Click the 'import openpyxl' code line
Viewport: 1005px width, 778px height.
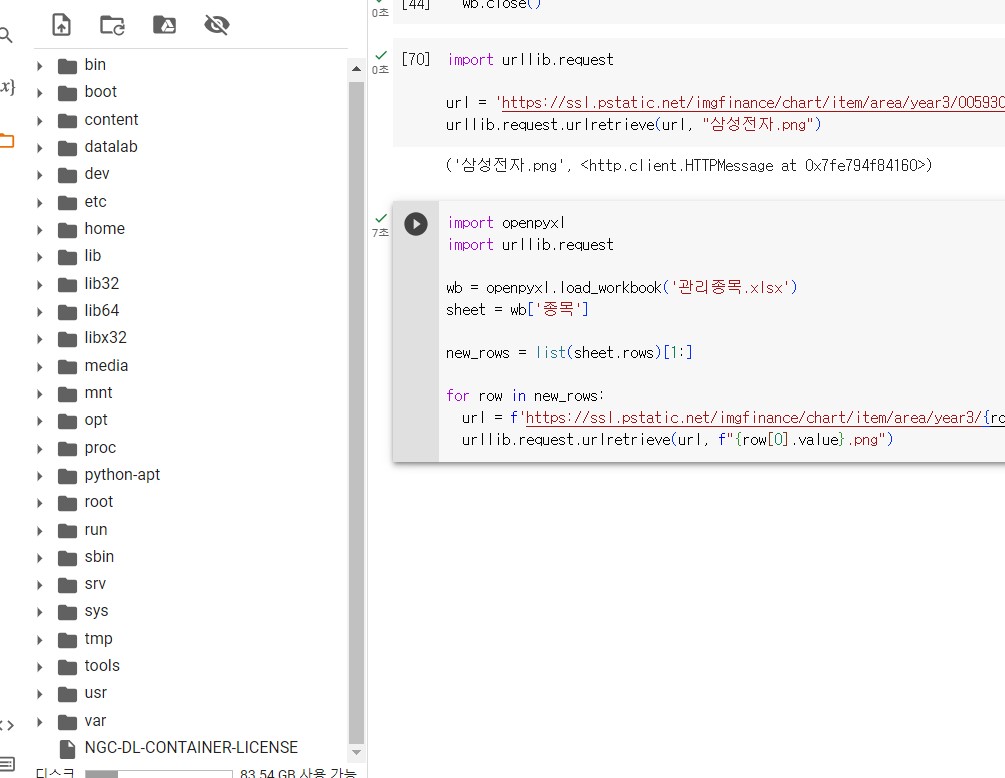506,223
